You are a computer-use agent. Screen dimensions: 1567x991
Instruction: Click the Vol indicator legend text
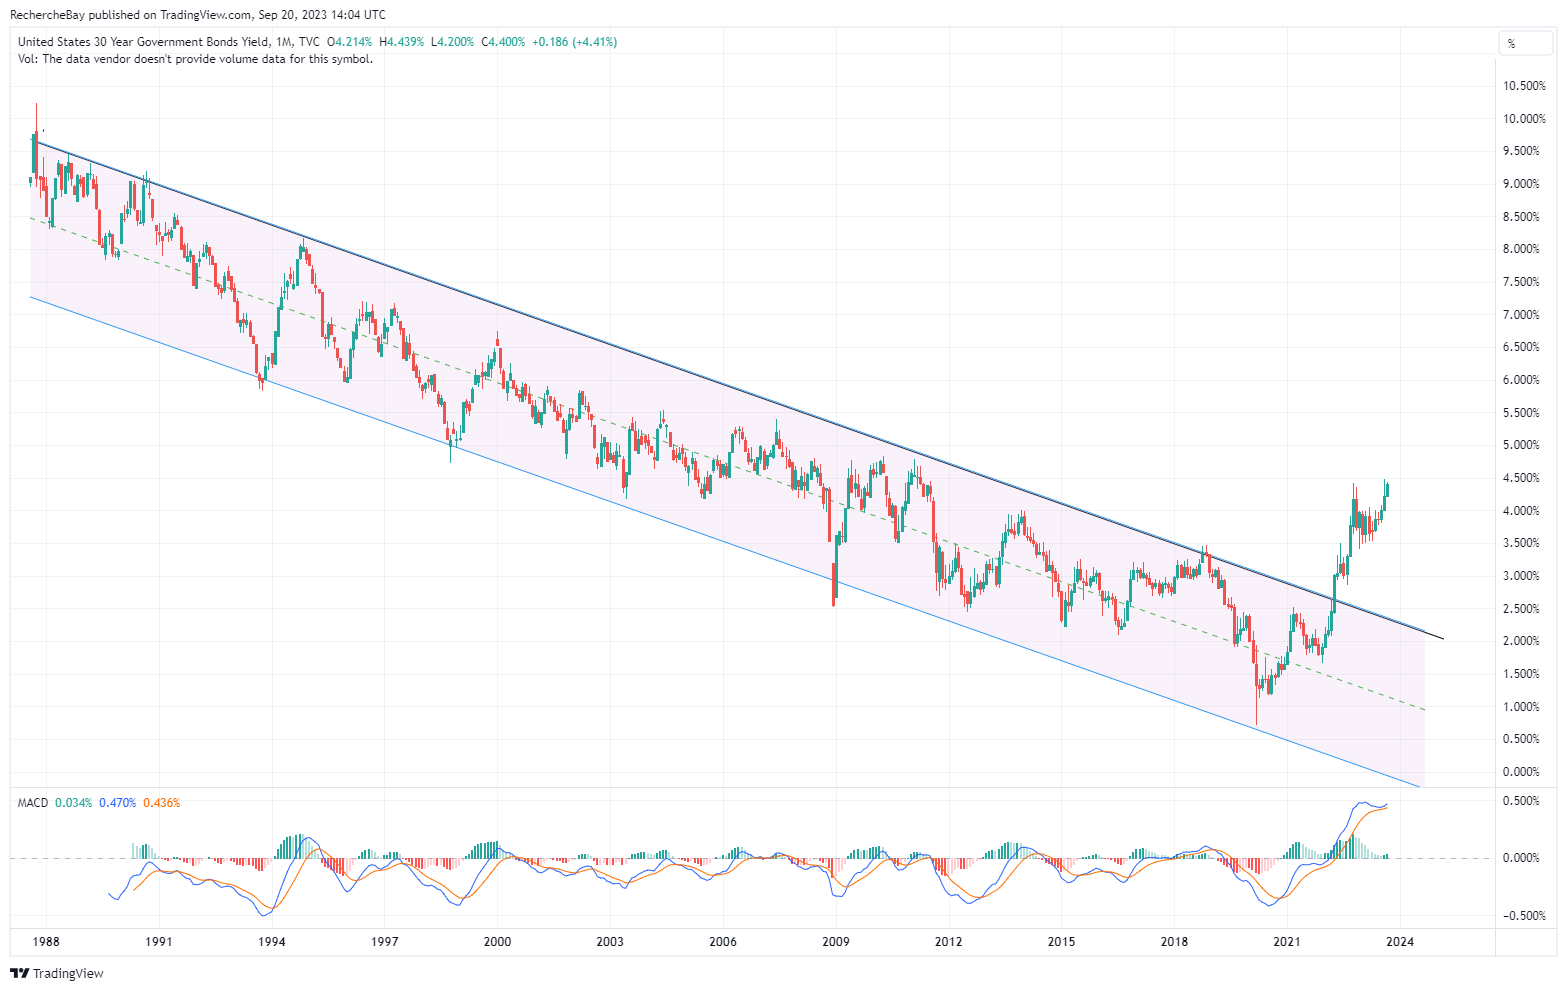[195, 59]
